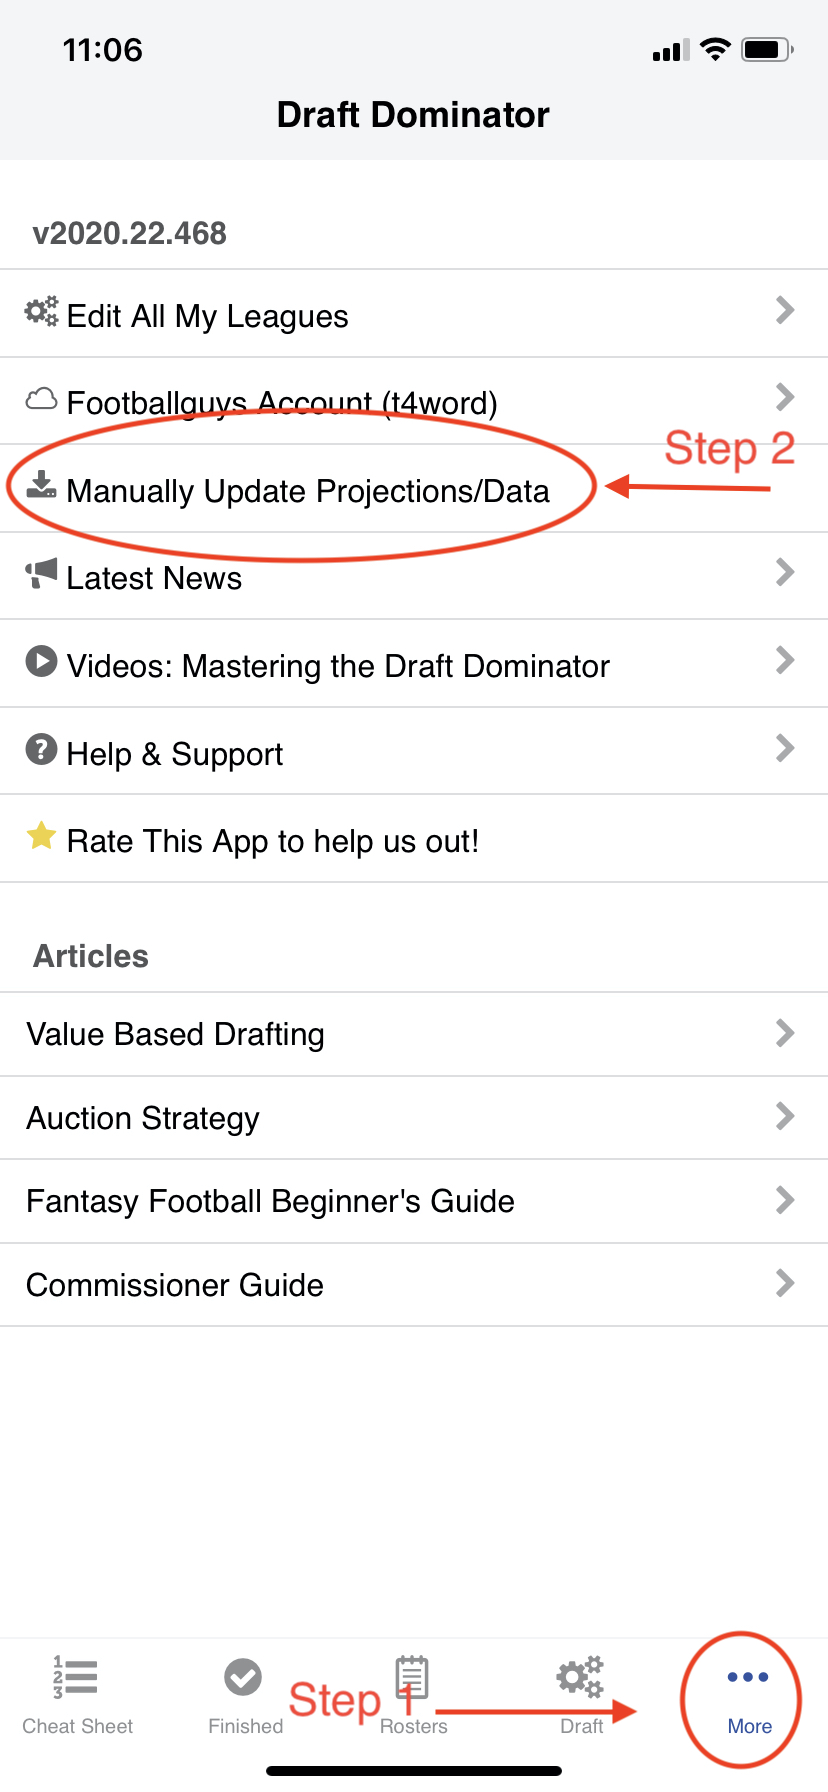The height and width of the screenshot is (1792, 828).
Task: Open the Auction Strategy article
Action: [x=143, y=1118]
